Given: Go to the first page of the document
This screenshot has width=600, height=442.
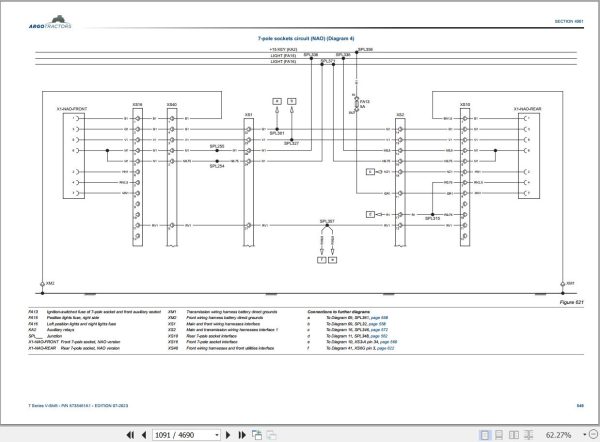Looking at the screenshot, I should coord(130,435).
